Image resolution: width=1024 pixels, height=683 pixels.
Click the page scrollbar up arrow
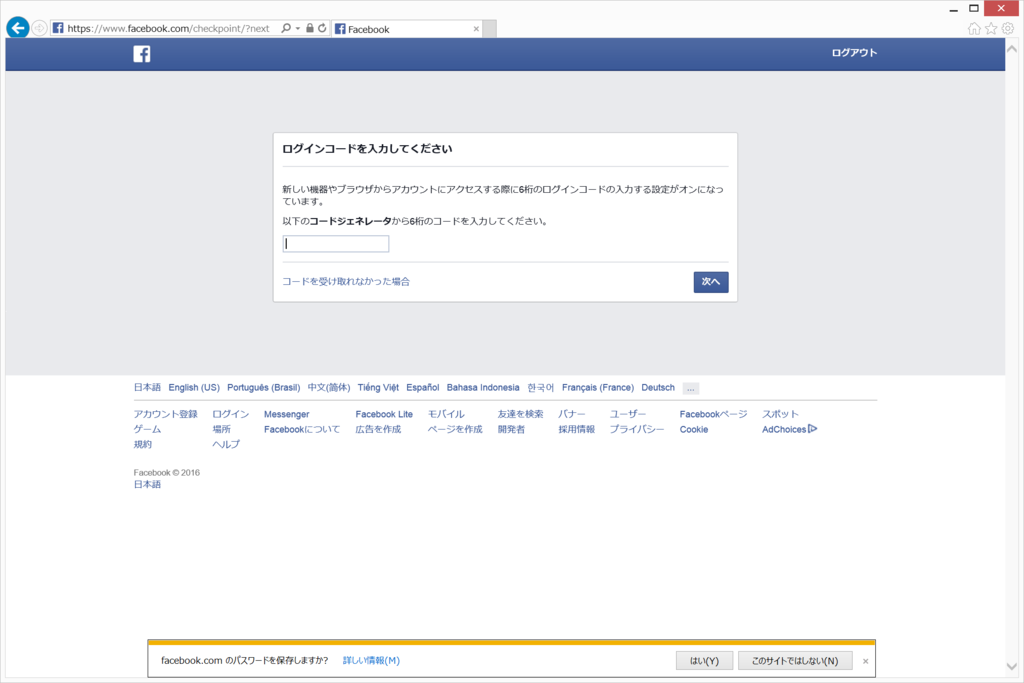(1012, 48)
